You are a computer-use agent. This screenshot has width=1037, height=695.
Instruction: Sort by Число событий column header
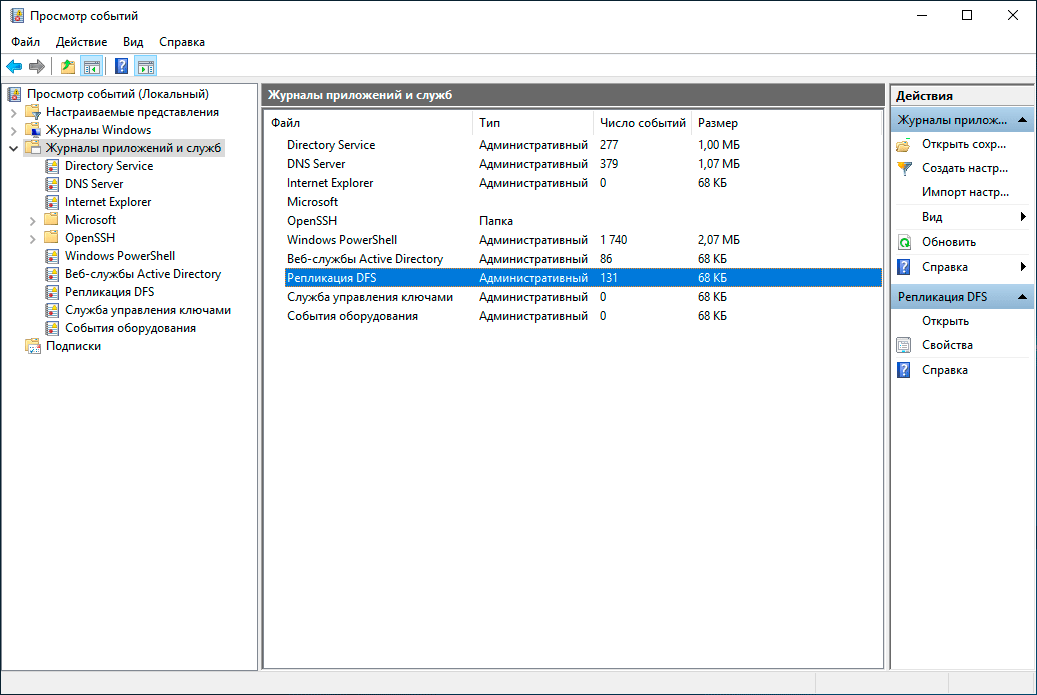tap(642, 123)
